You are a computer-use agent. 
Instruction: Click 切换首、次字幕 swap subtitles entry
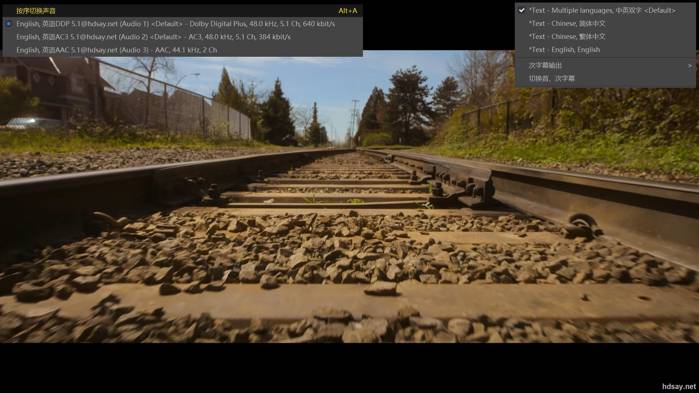(x=605, y=78)
